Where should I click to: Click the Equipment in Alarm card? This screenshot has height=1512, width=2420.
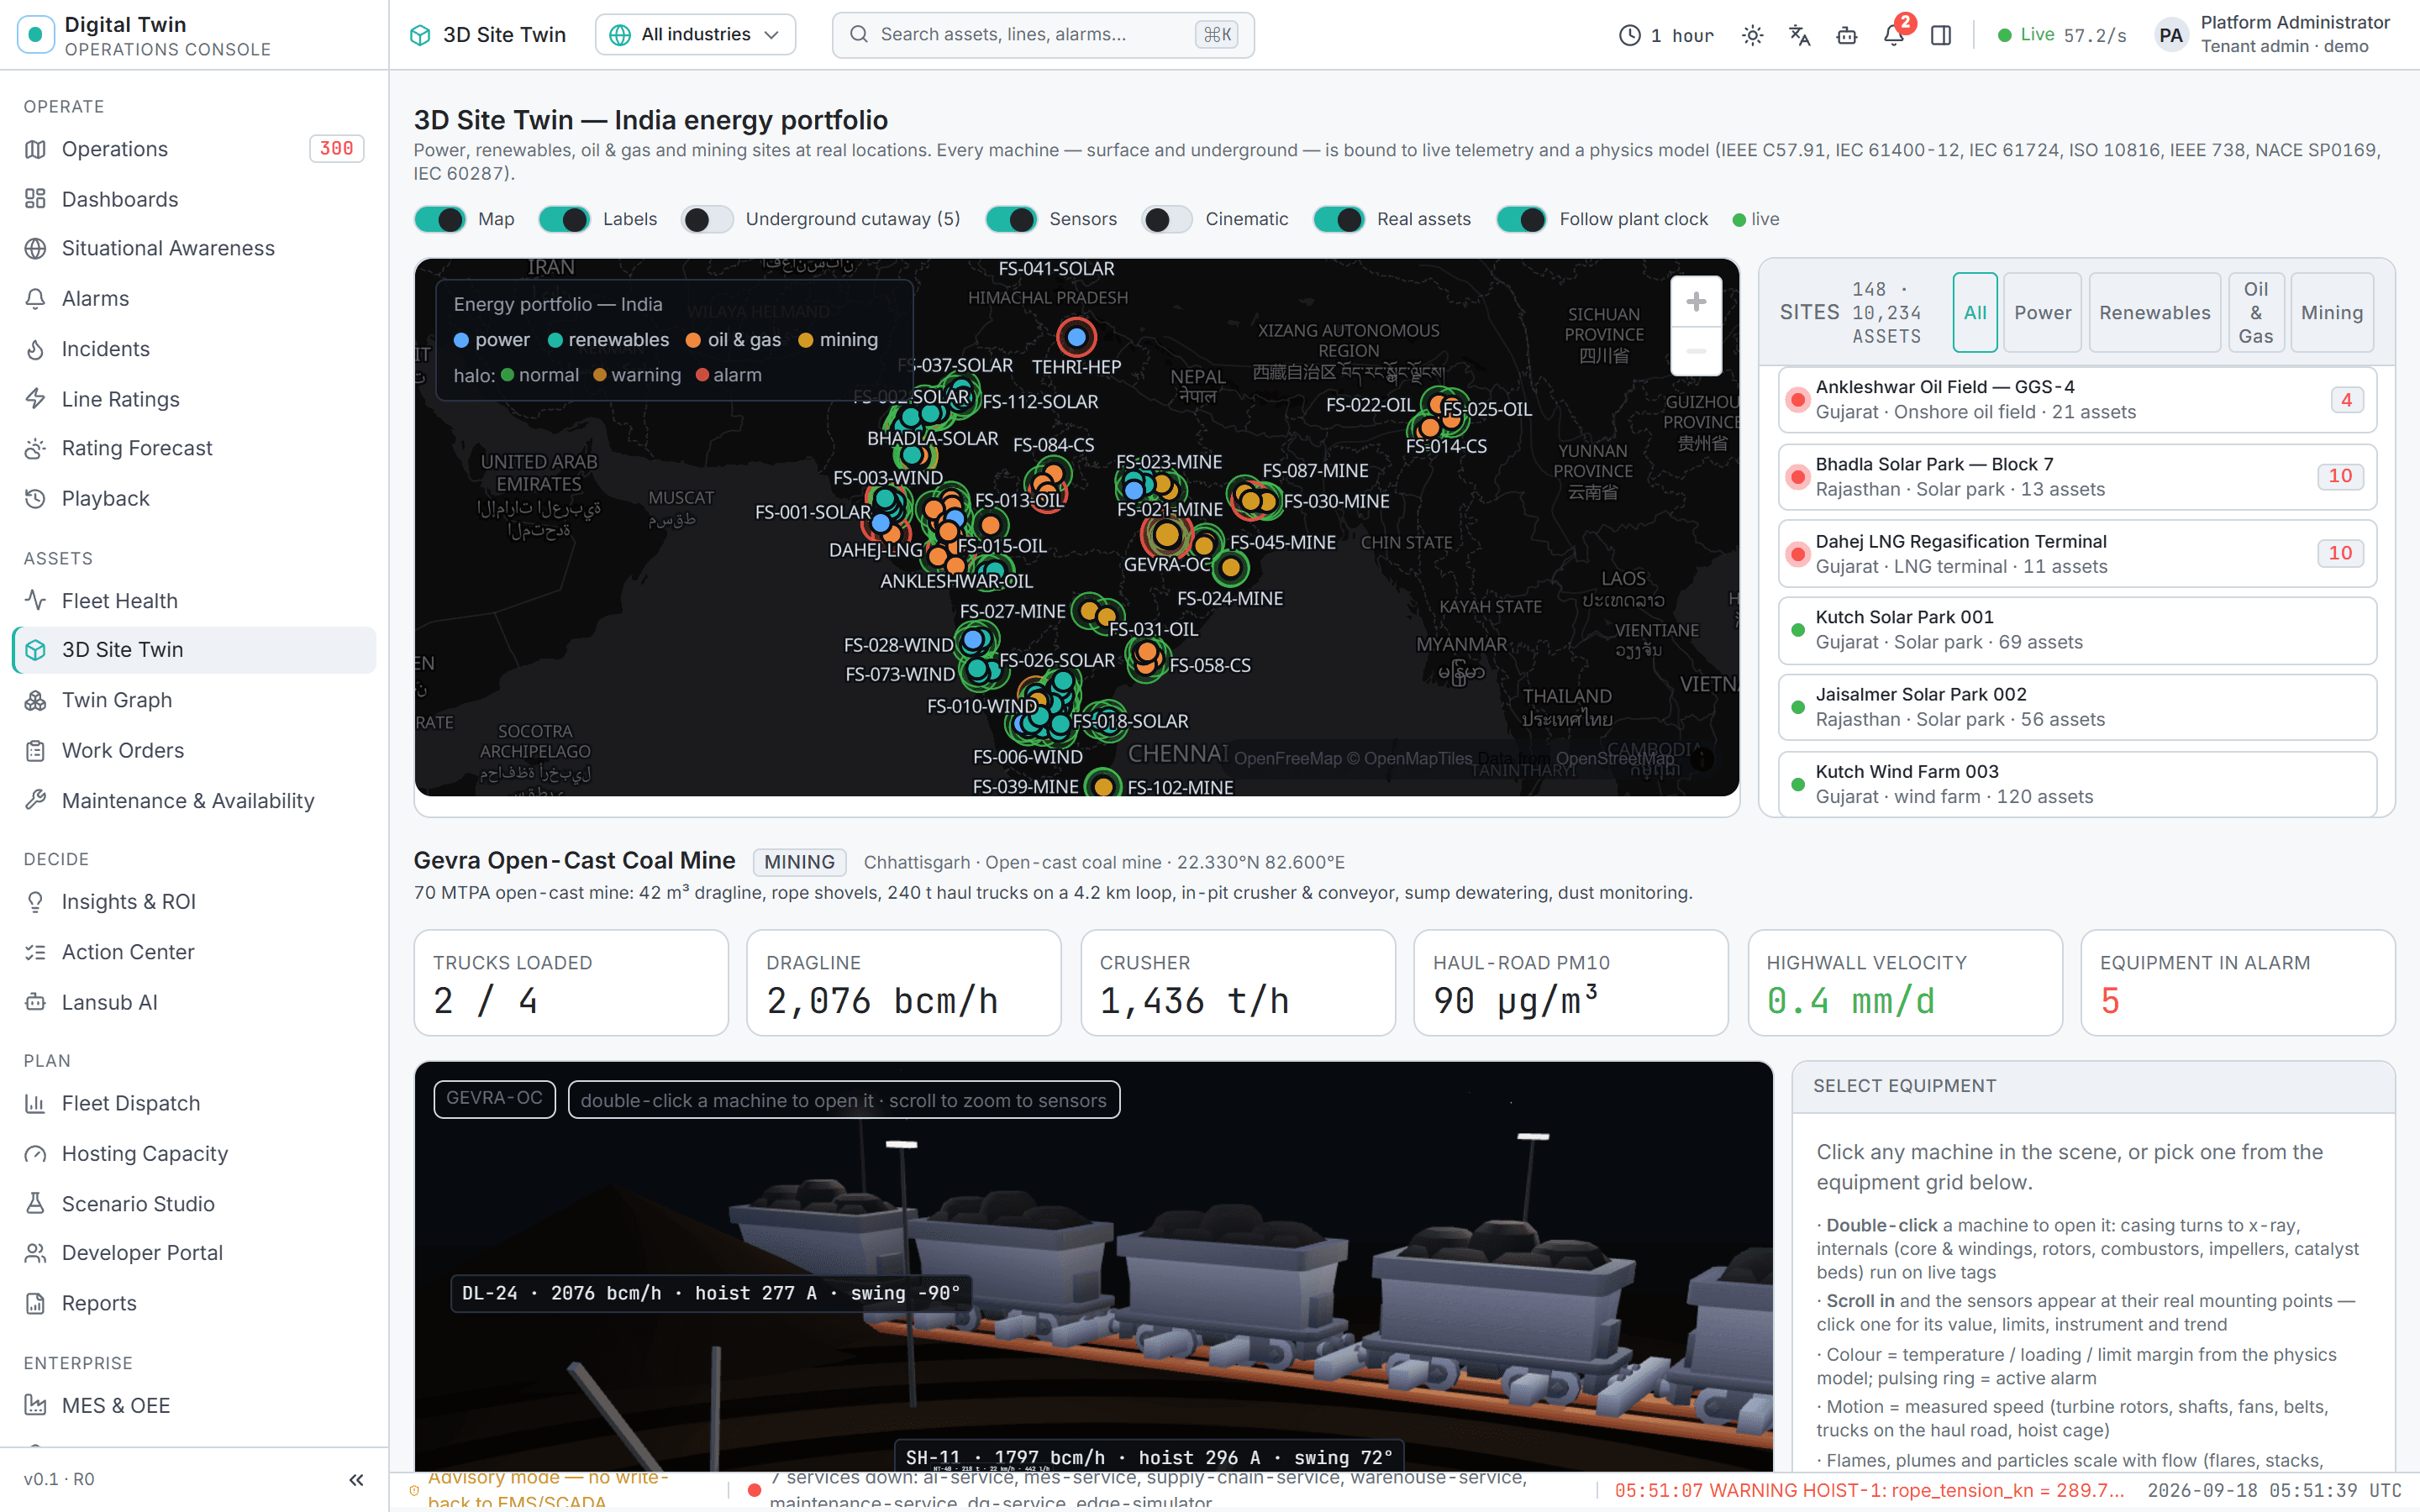(2237, 982)
